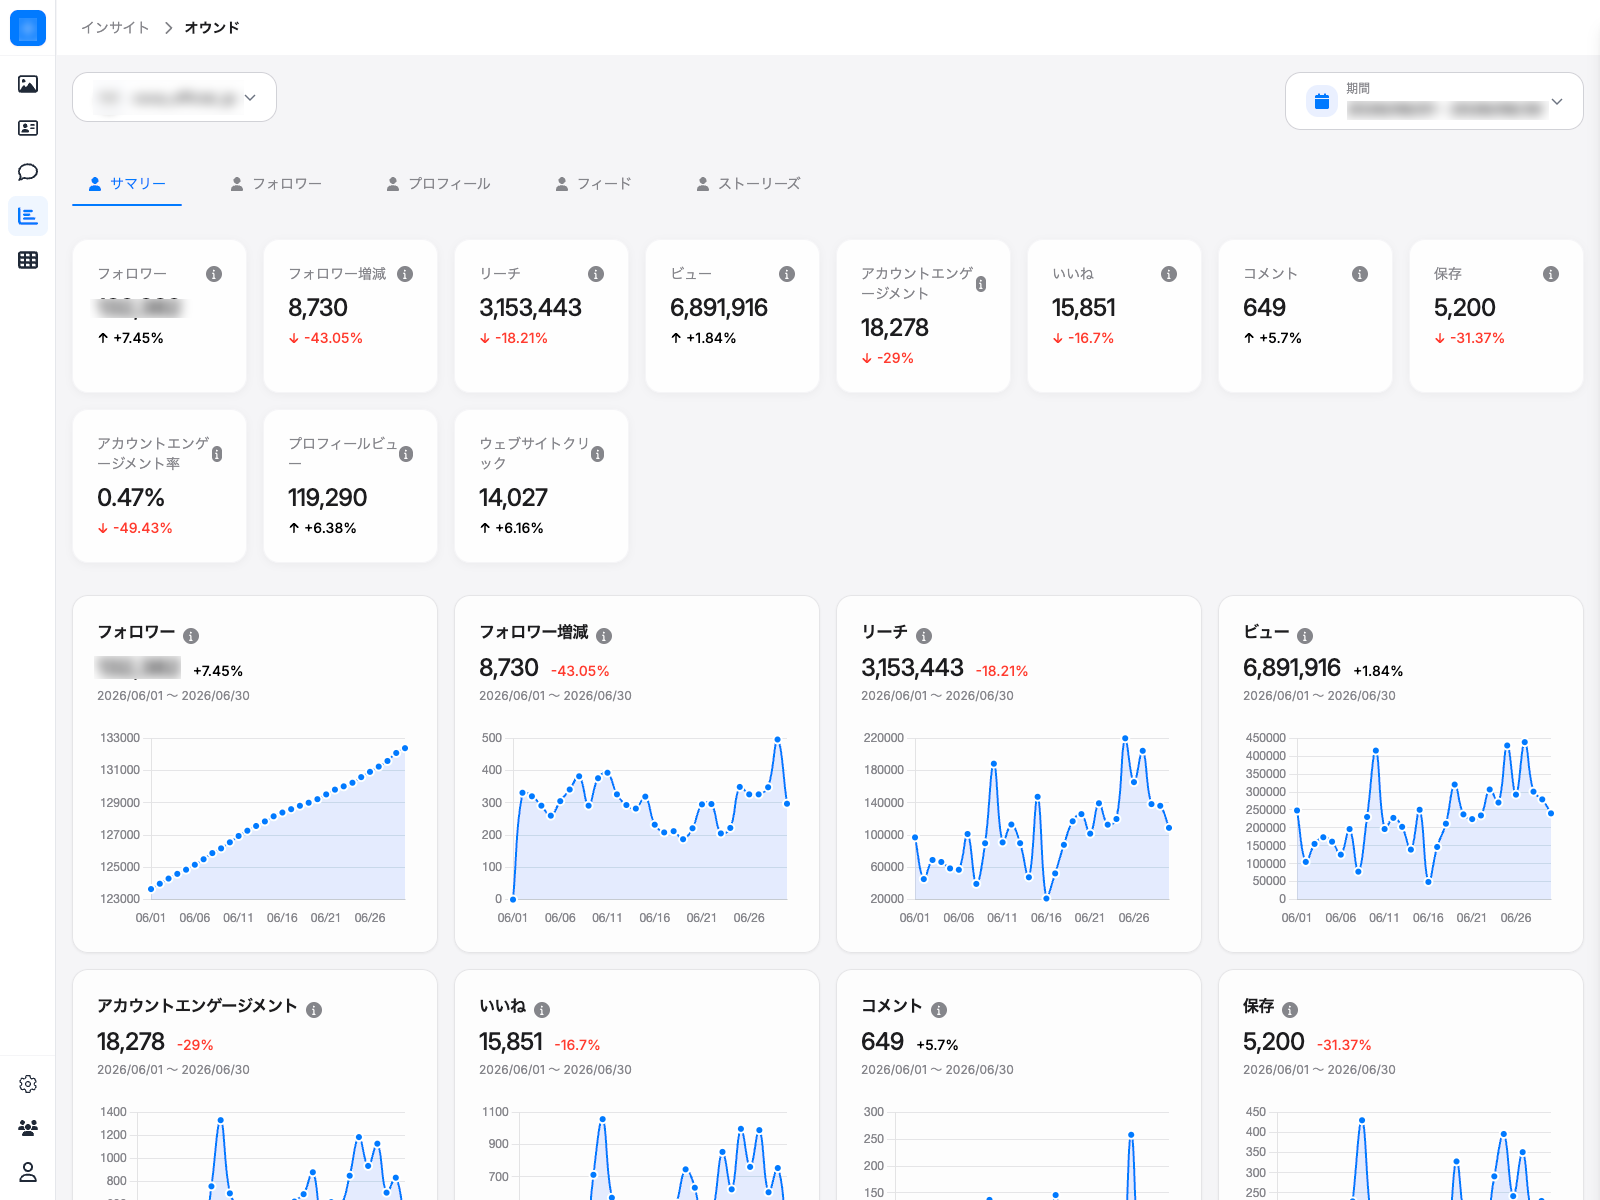Image resolution: width=1600 pixels, height=1200 pixels.
Task: Open the team members sidebar icon
Action: (x=28, y=1128)
